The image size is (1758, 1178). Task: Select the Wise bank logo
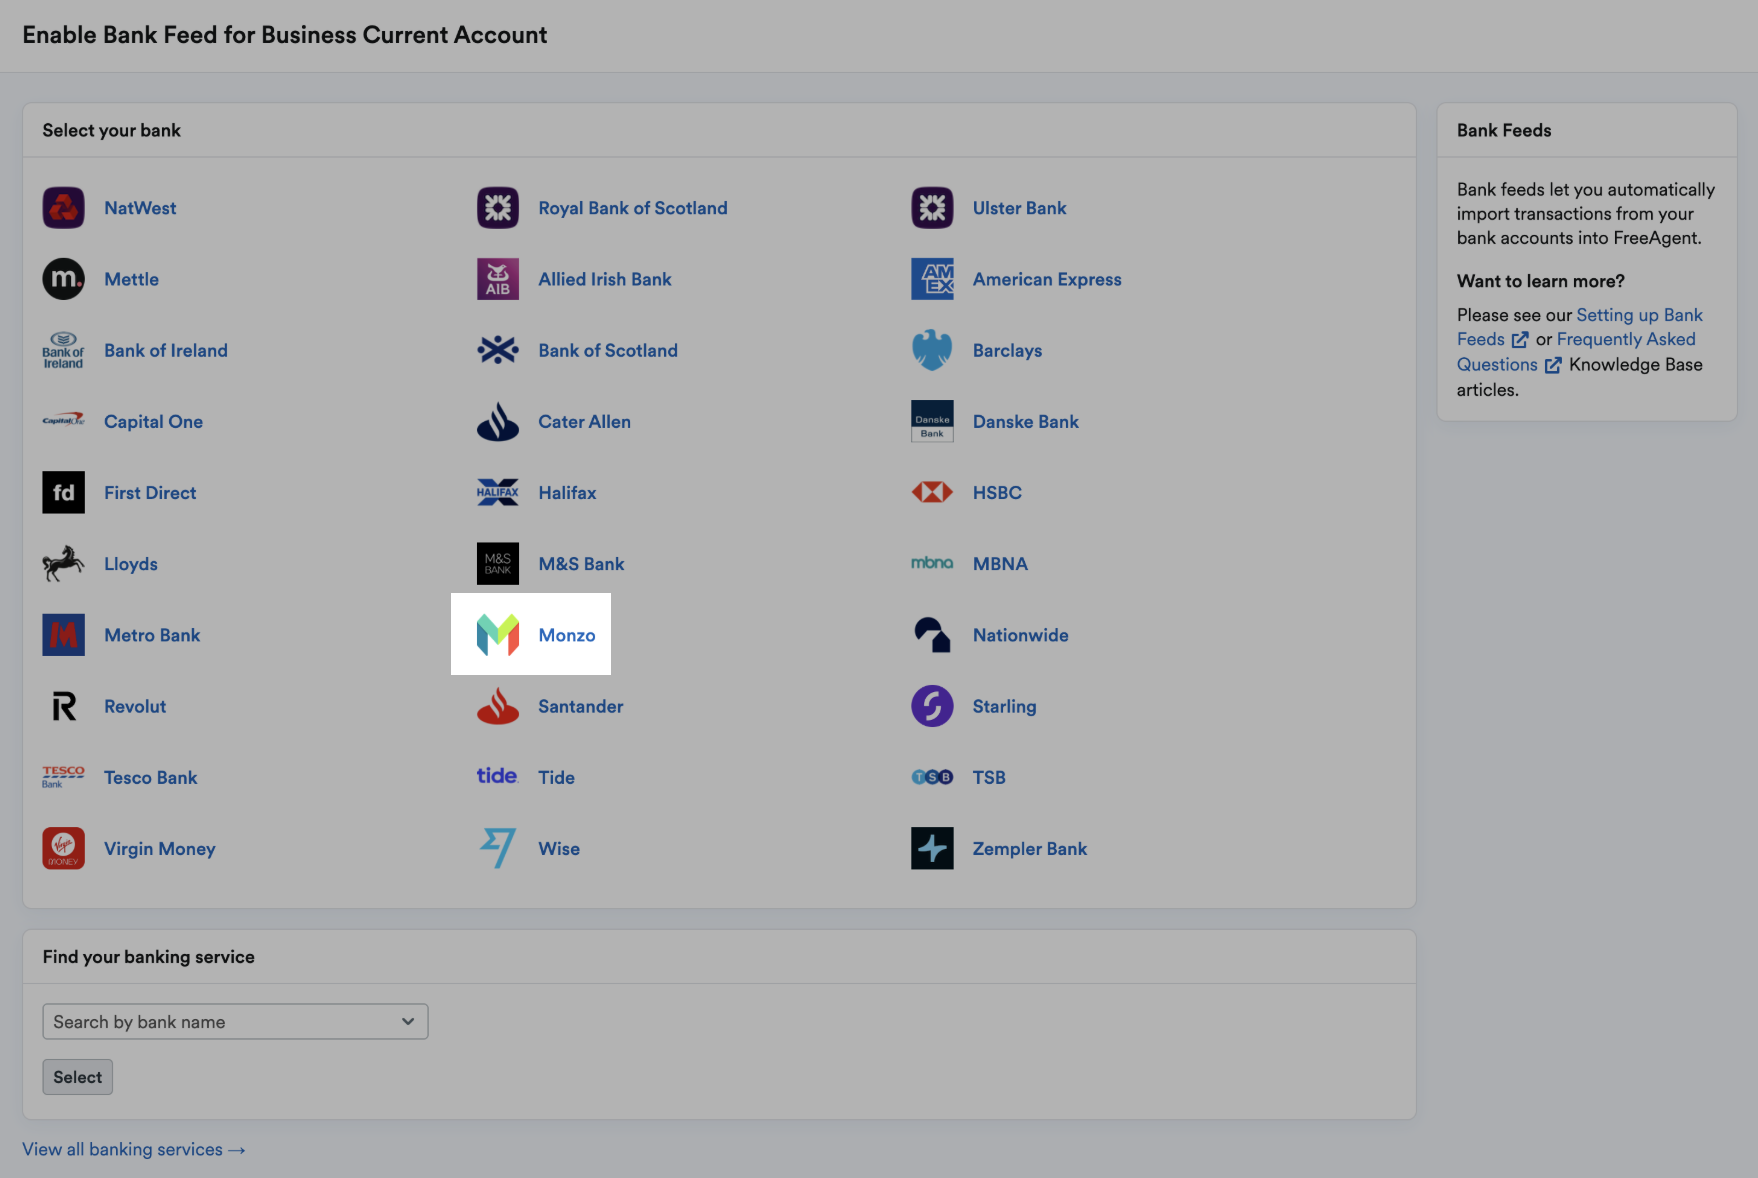click(x=497, y=848)
